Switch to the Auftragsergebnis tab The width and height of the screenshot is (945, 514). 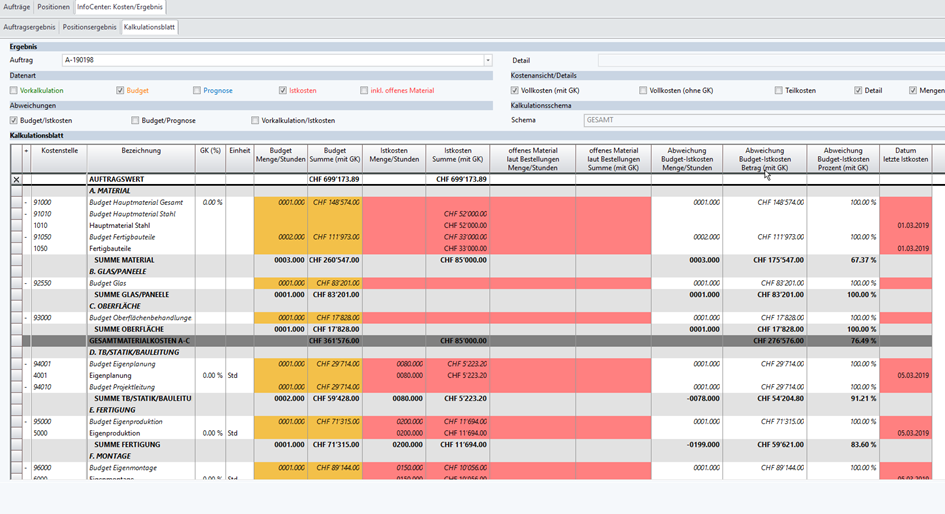(x=30, y=27)
